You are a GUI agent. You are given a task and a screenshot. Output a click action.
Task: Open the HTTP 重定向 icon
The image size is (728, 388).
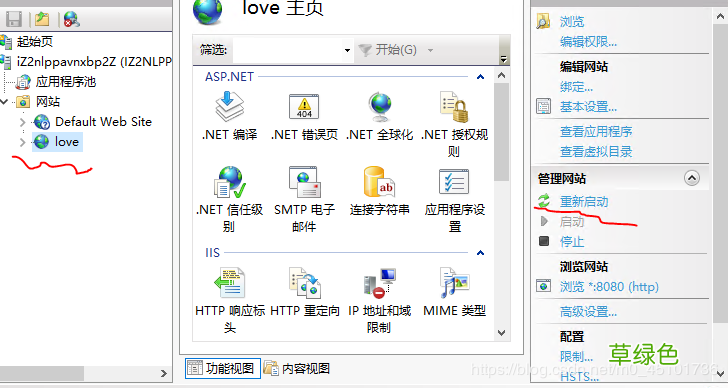(304, 283)
